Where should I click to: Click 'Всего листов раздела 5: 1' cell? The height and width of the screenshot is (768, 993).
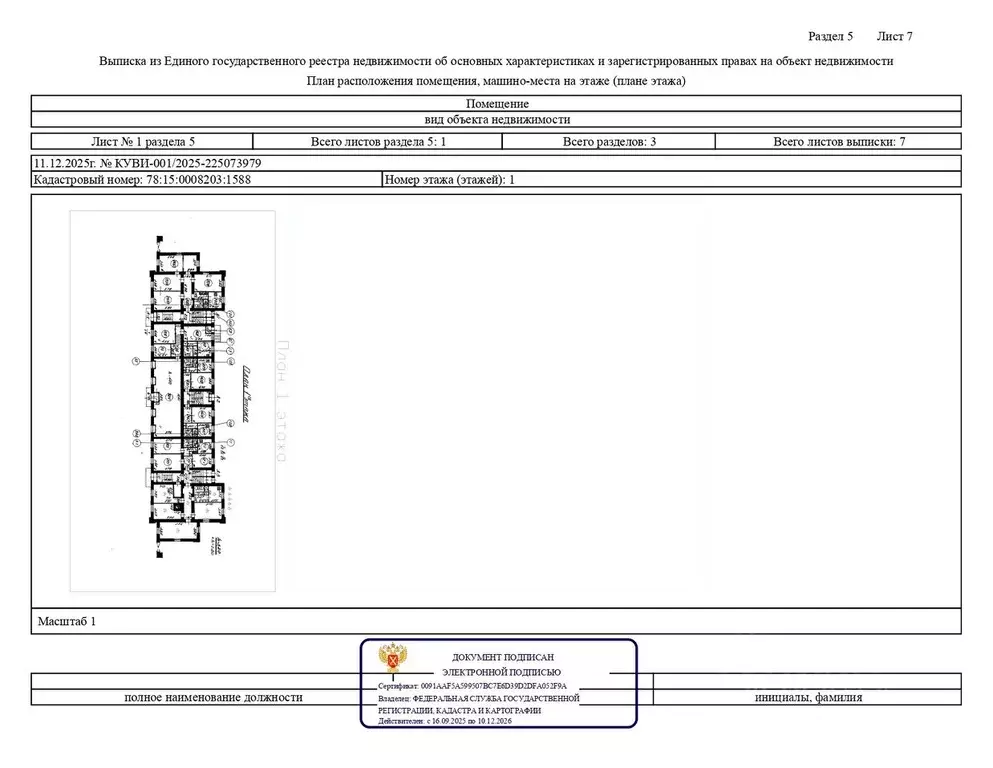(x=378, y=142)
